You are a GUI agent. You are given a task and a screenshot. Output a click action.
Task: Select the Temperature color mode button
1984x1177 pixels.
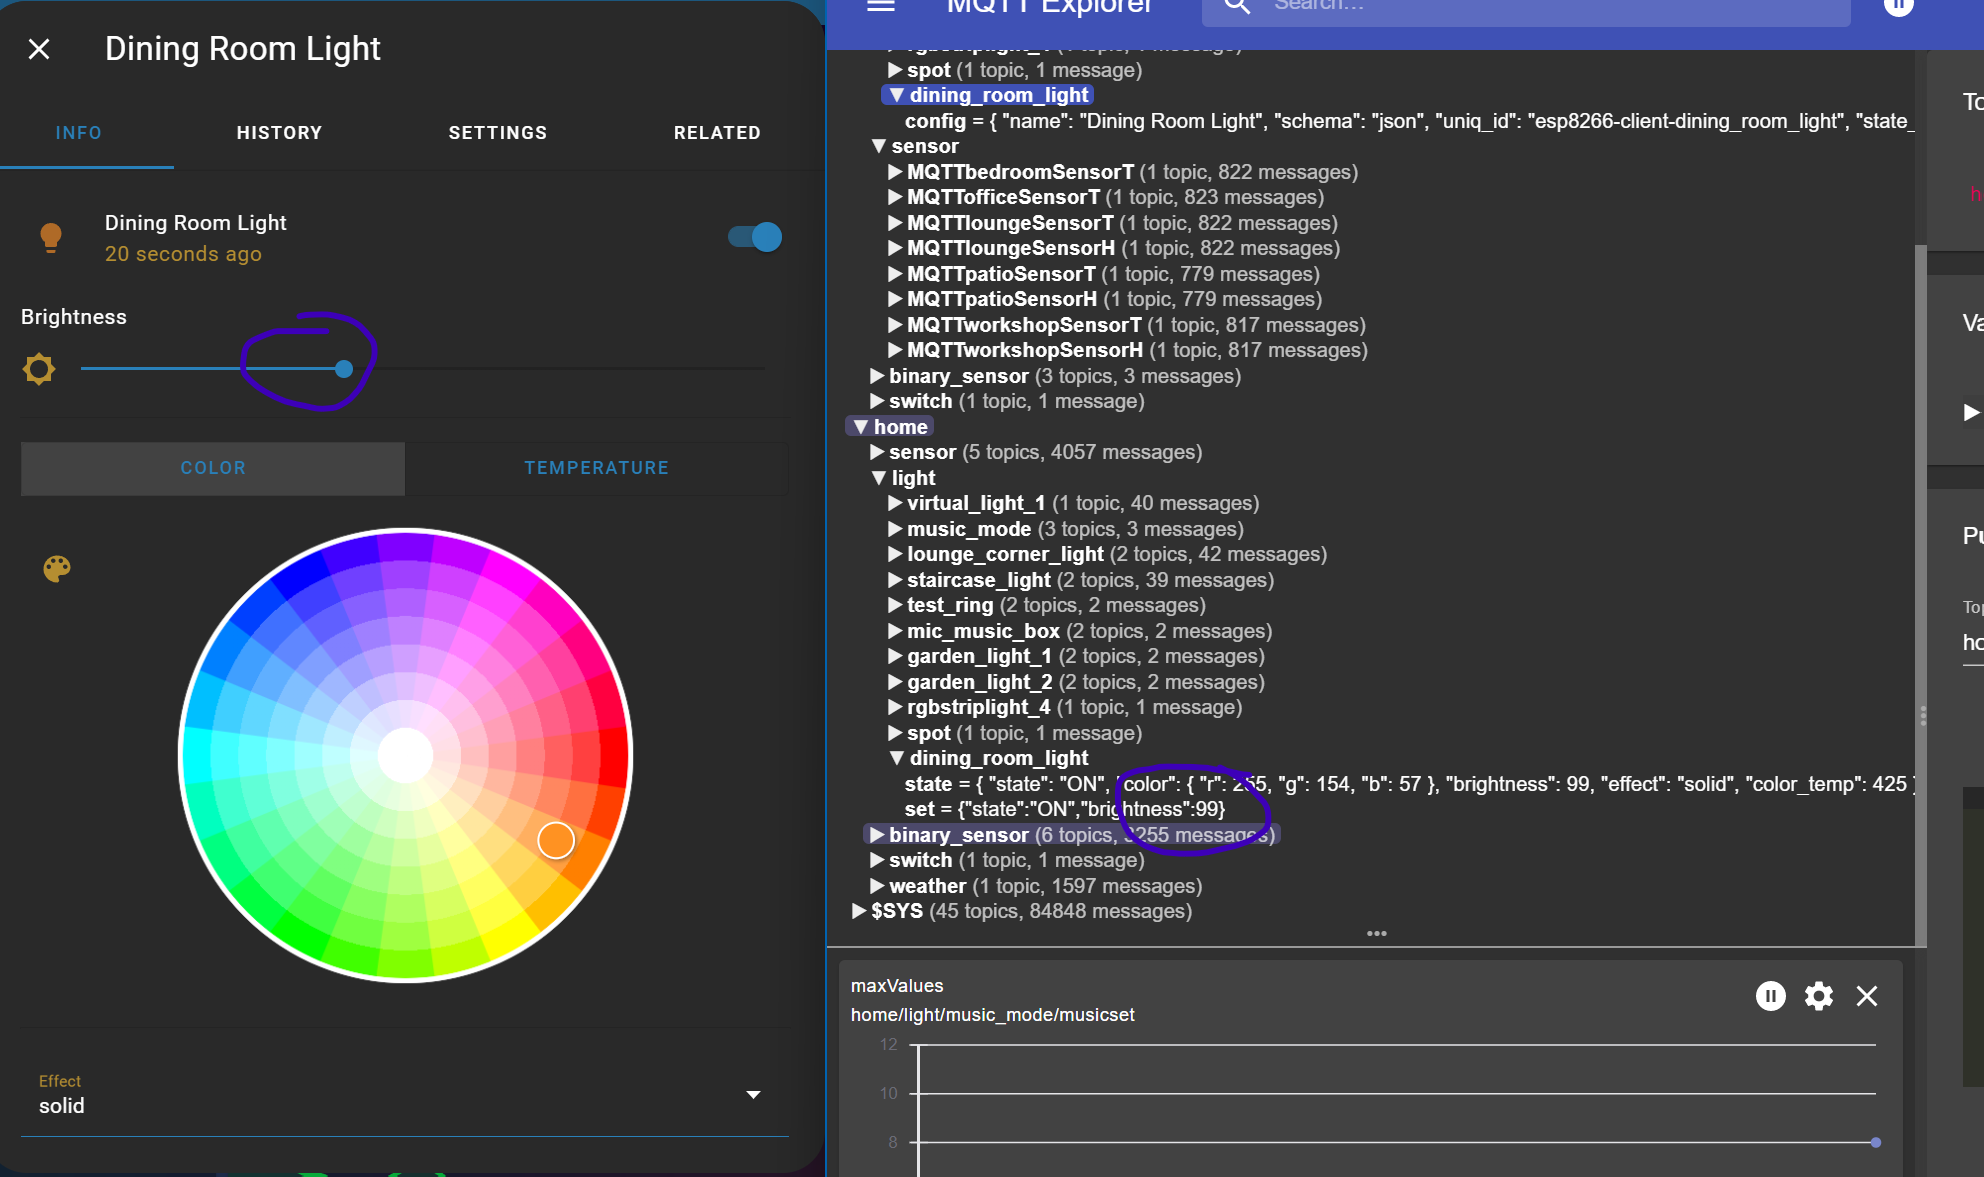(597, 468)
